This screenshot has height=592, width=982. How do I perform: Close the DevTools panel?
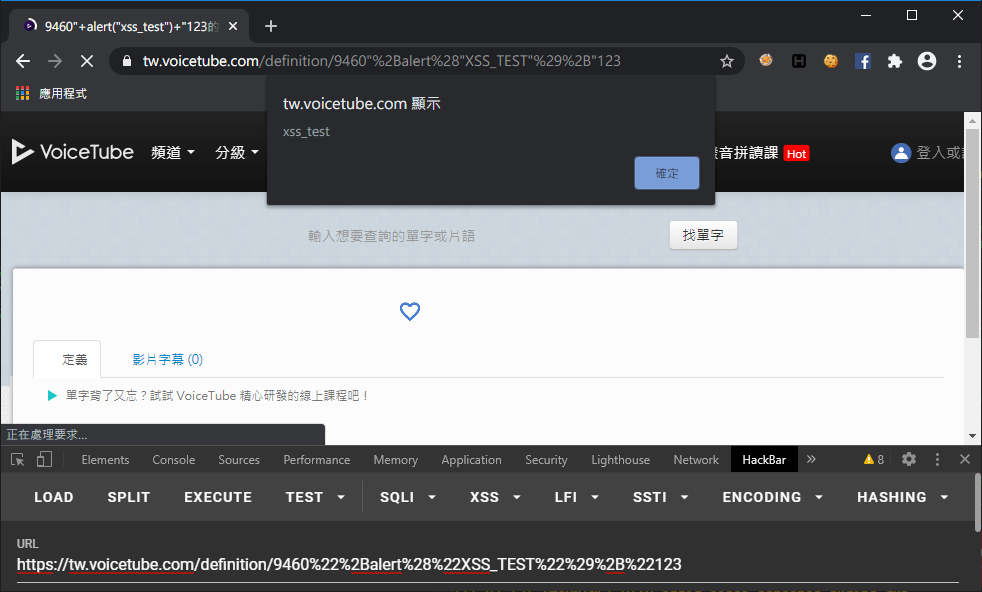pos(965,459)
